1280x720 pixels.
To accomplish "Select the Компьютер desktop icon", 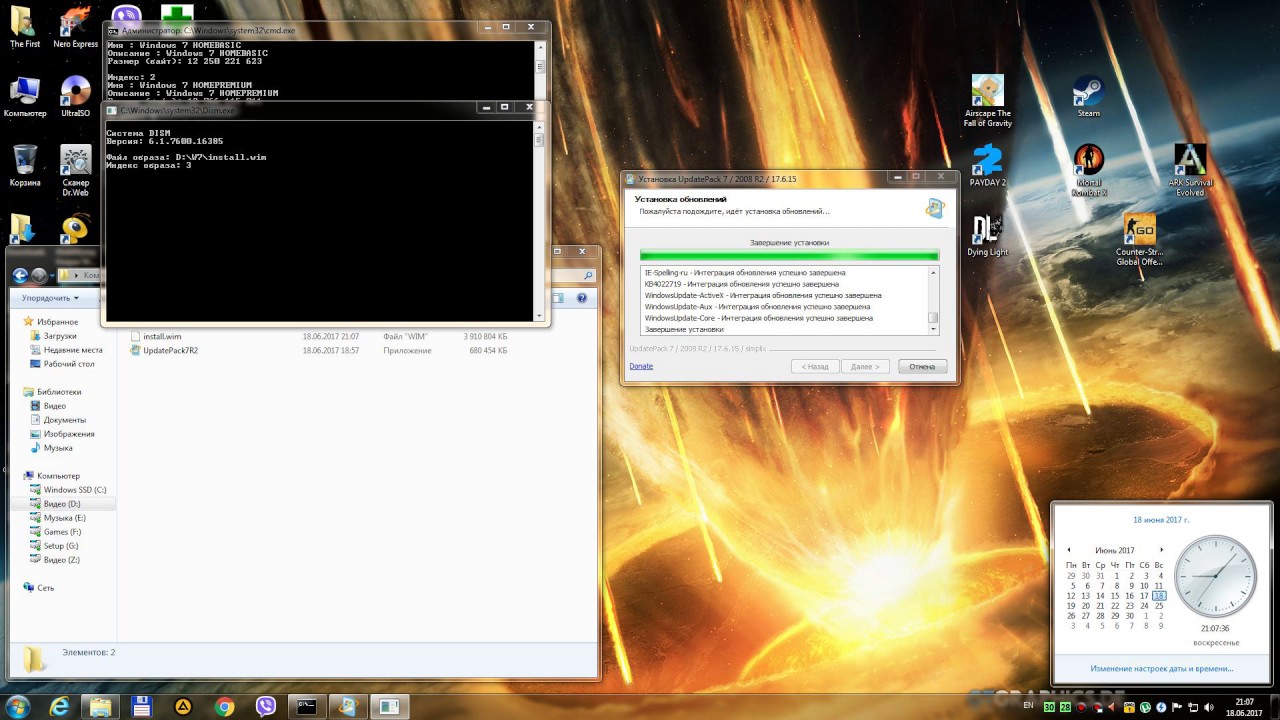I will tap(25, 97).
